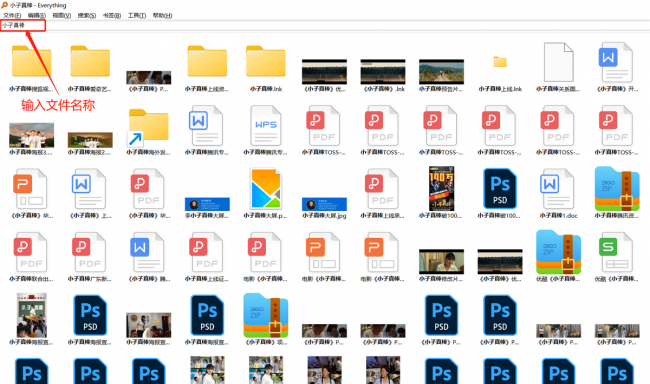Viewport: 650px width, 384px height.
Task: Open the 文件(F) menu
Action: (x=12, y=15)
